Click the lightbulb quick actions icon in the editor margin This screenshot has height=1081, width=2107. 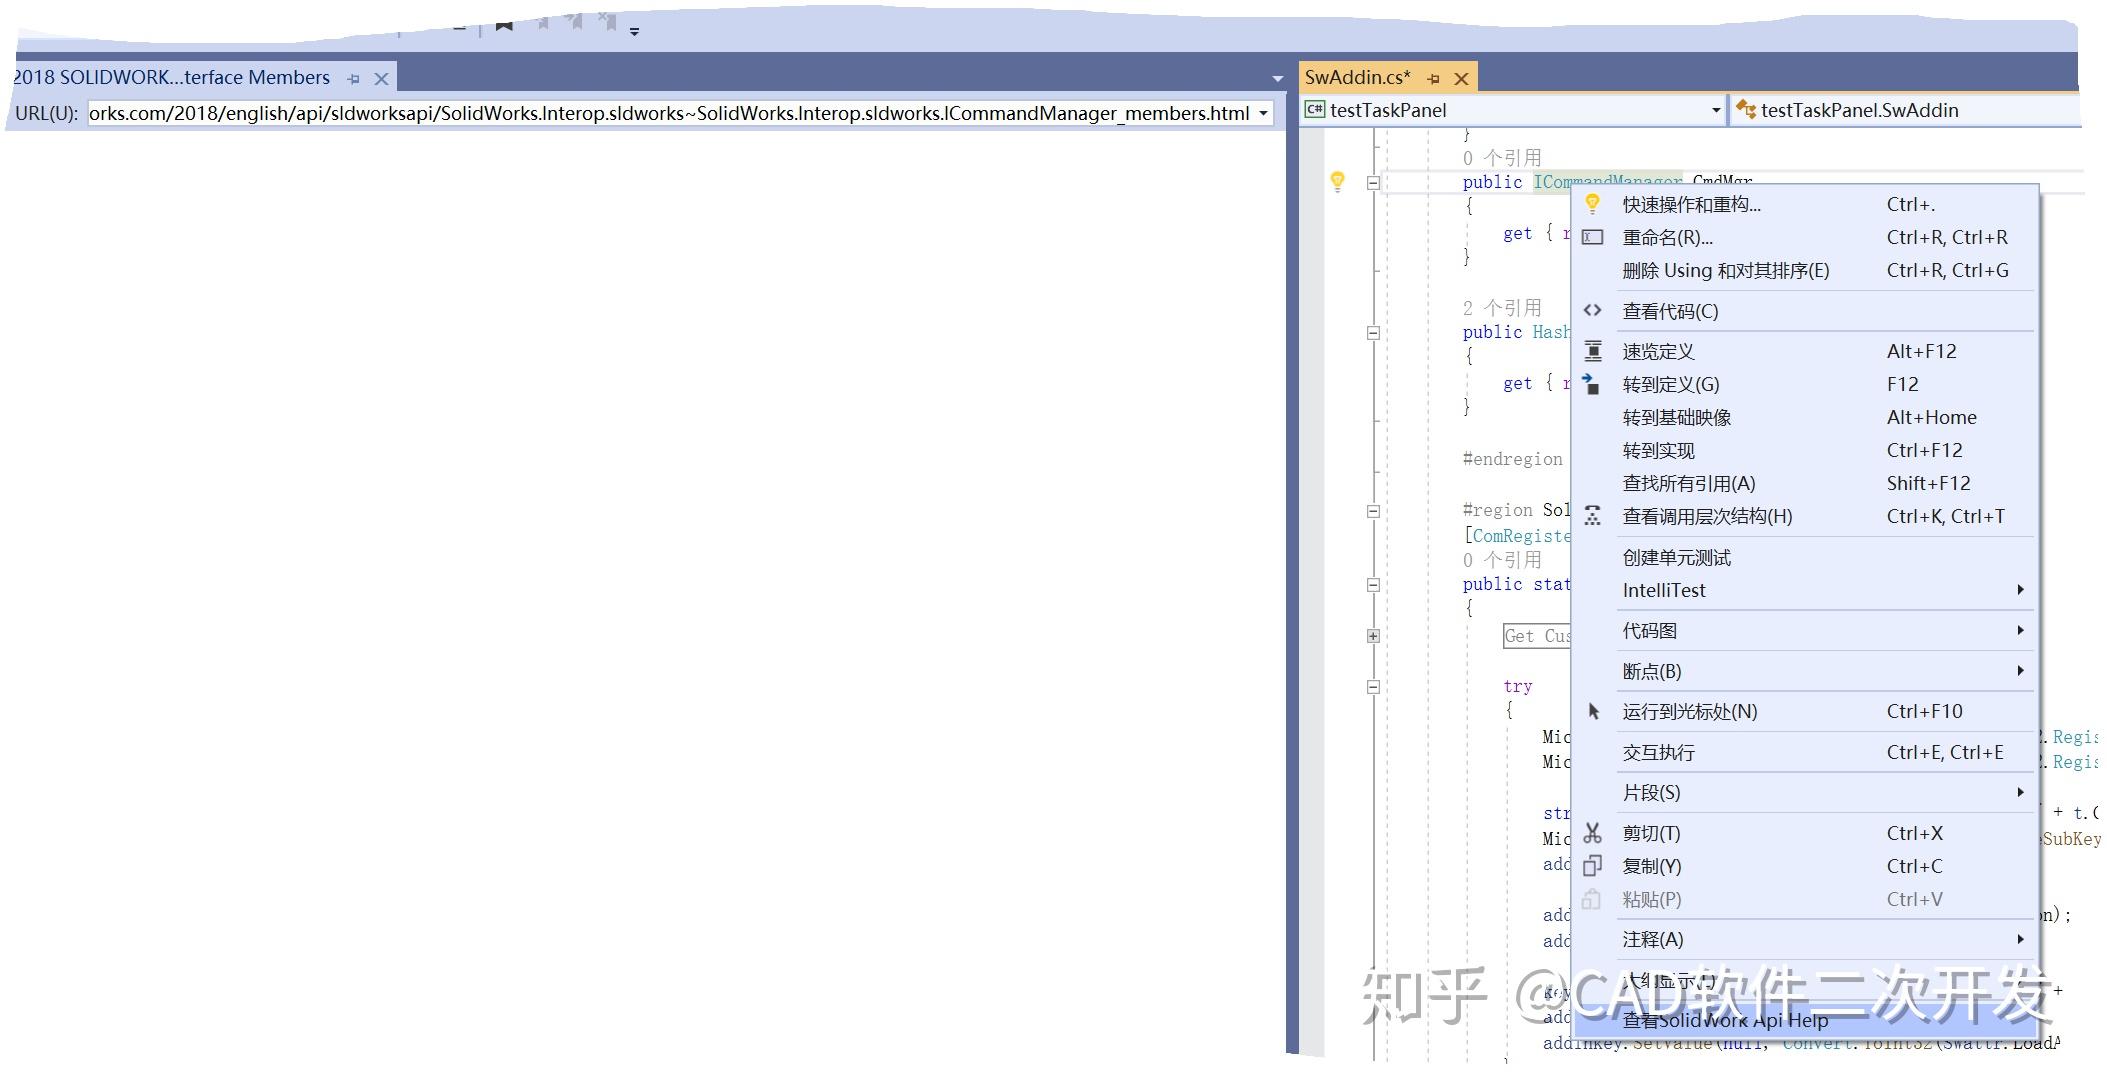pyautogui.click(x=1337, y=181)
